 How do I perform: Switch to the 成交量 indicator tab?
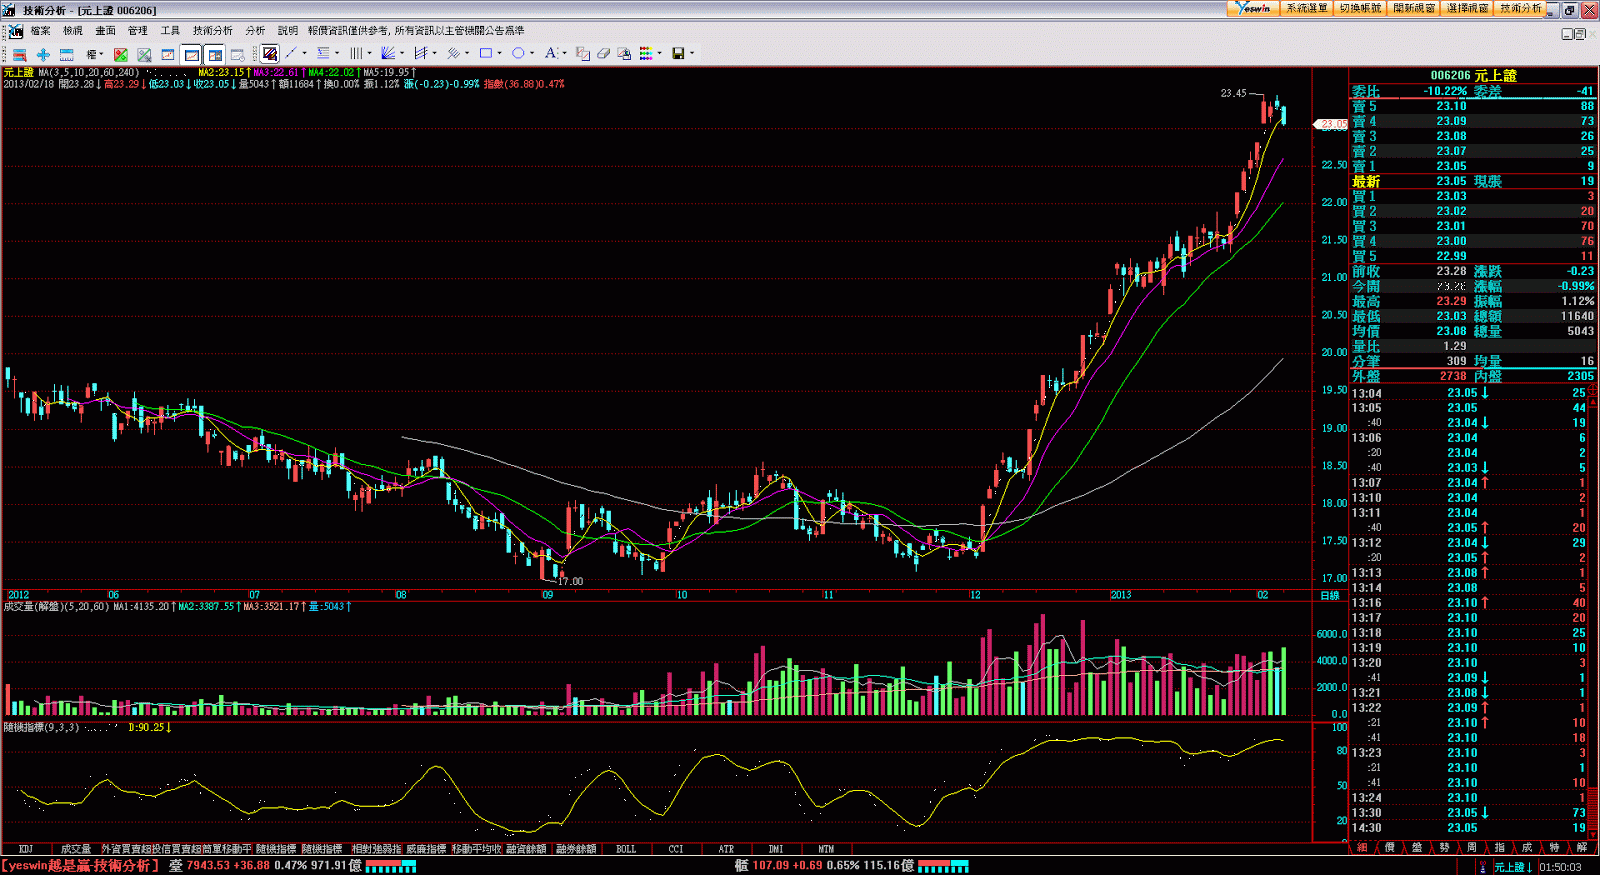click(x=76, y=849)
